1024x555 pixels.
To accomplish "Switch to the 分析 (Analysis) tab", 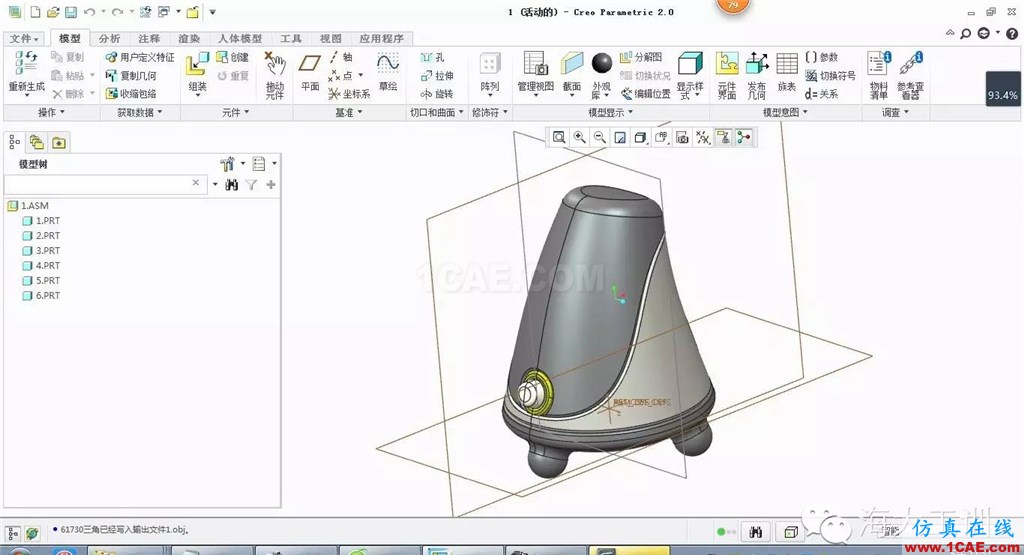I will pyautogui.click(x=109, y=39).
